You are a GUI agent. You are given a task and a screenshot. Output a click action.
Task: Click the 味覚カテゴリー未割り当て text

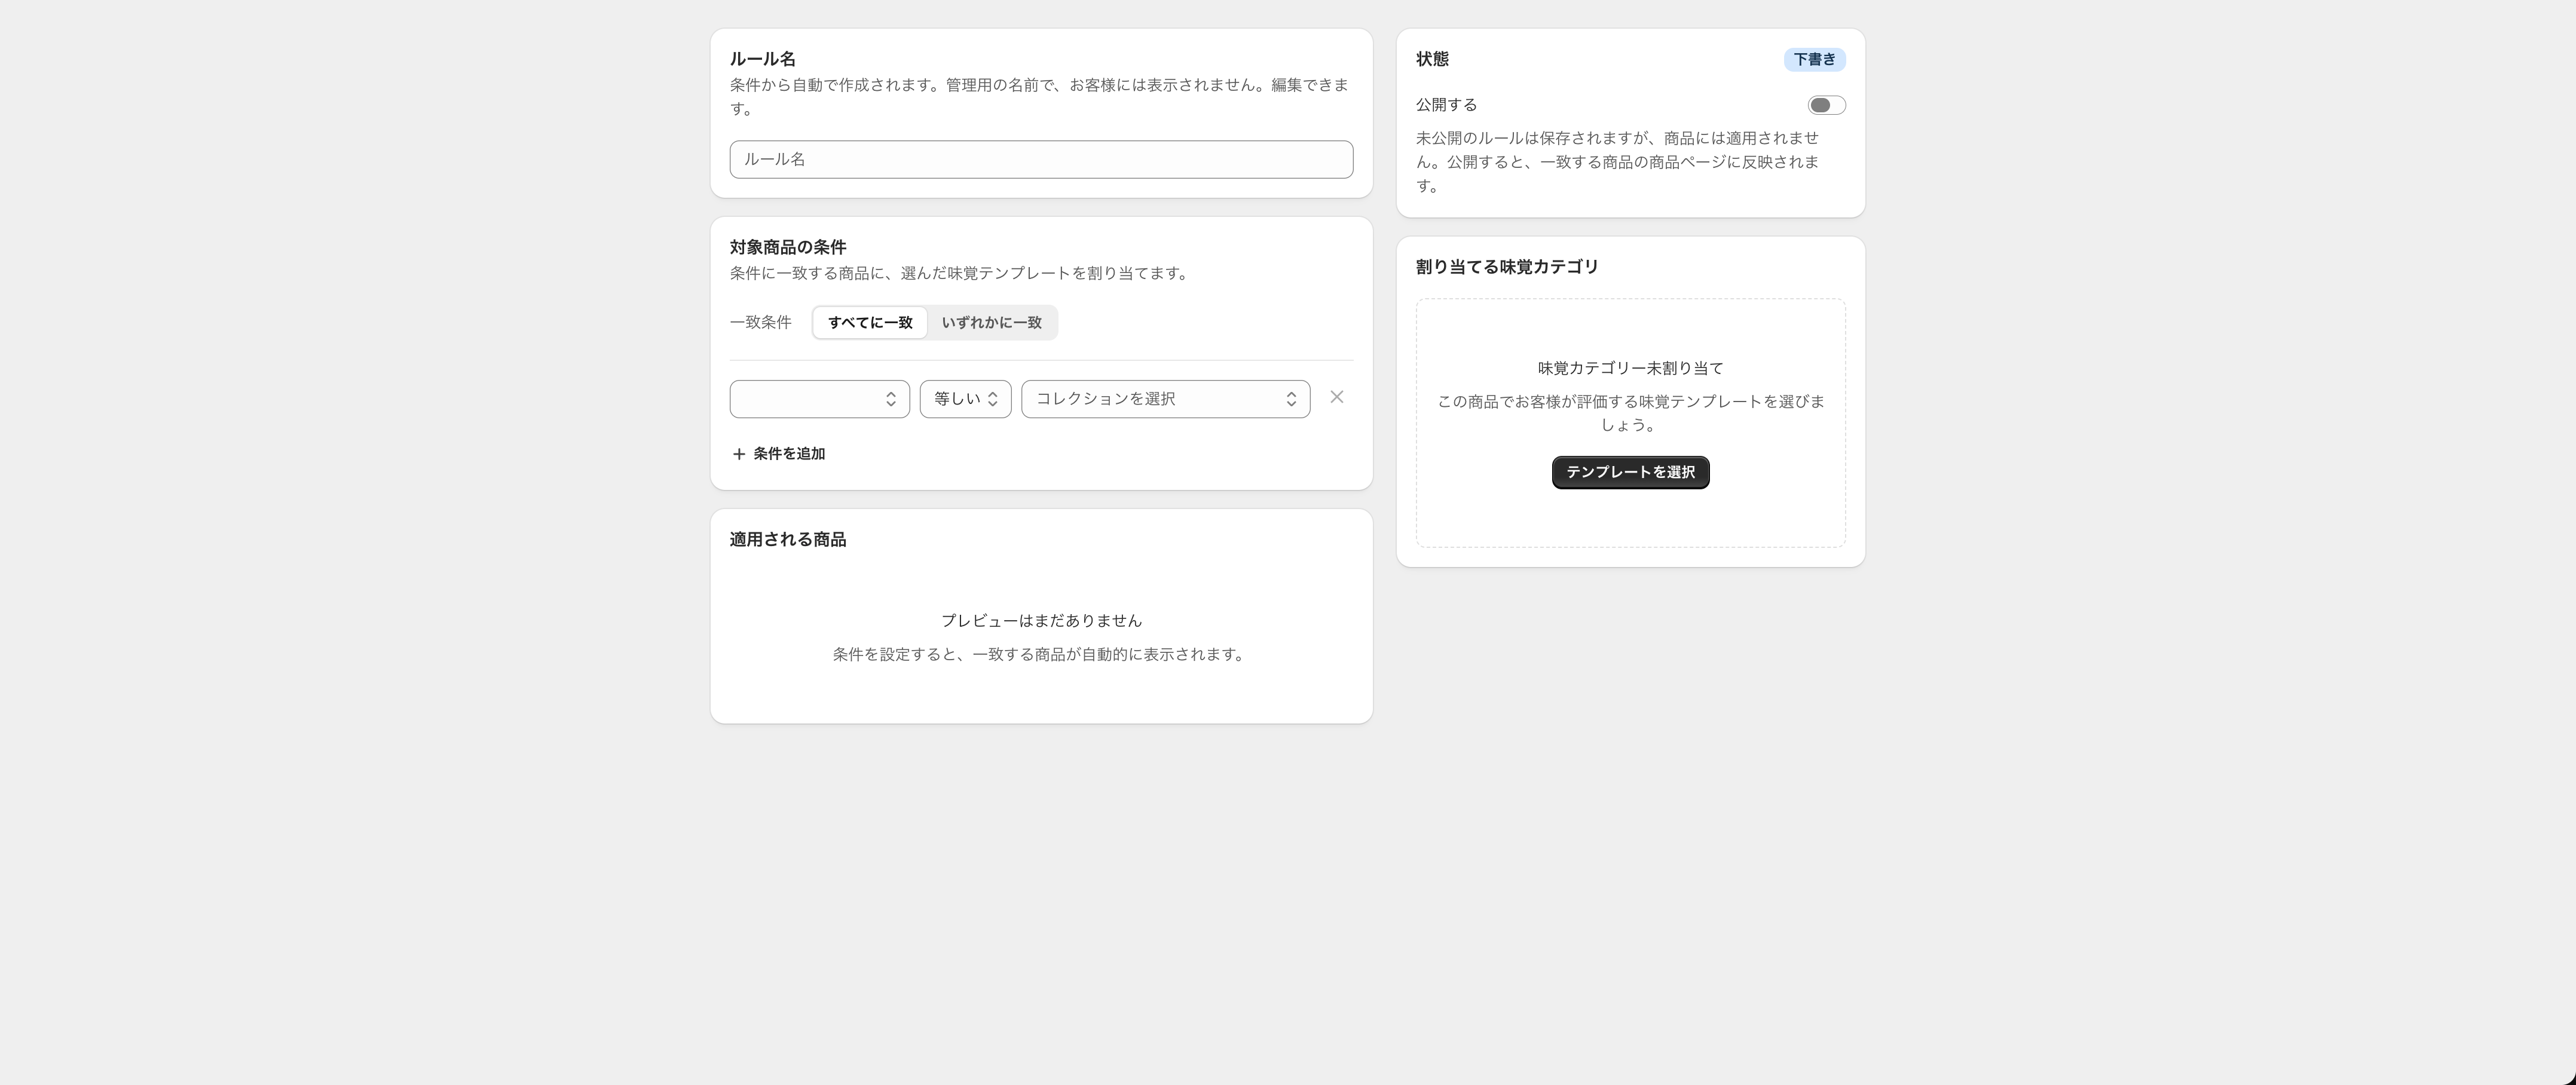click(1630, 368)
